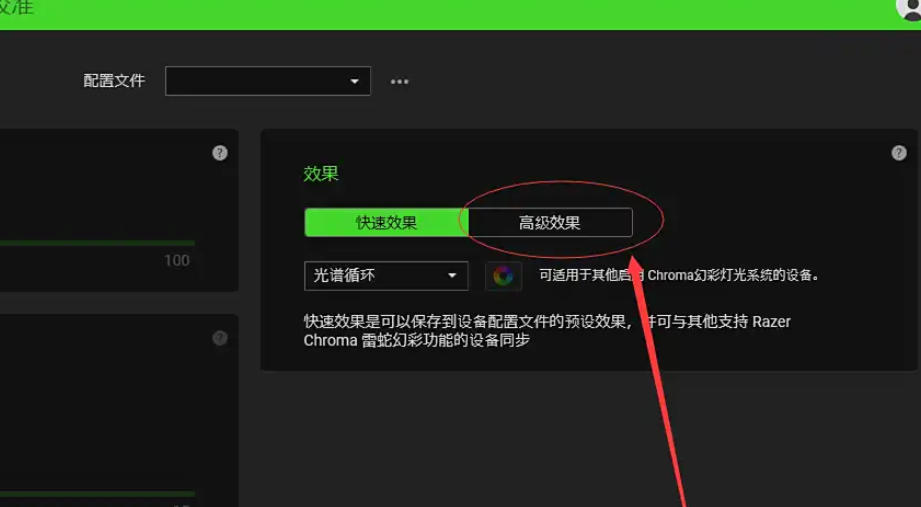Click the Chroma color wheel icon
Image resolution: width=921 pixels, height=507 pixels.
point(503,276)
